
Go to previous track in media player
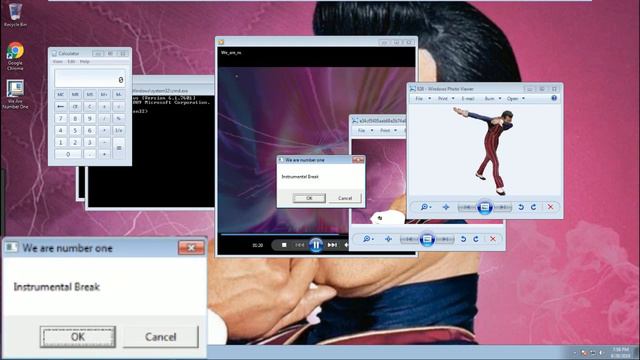point(300,245)
